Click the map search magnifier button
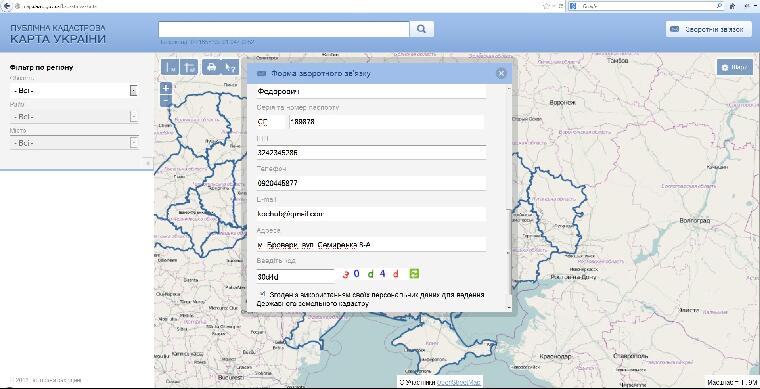The width and height of the screenshot is (760, 389). click(421, 29)
